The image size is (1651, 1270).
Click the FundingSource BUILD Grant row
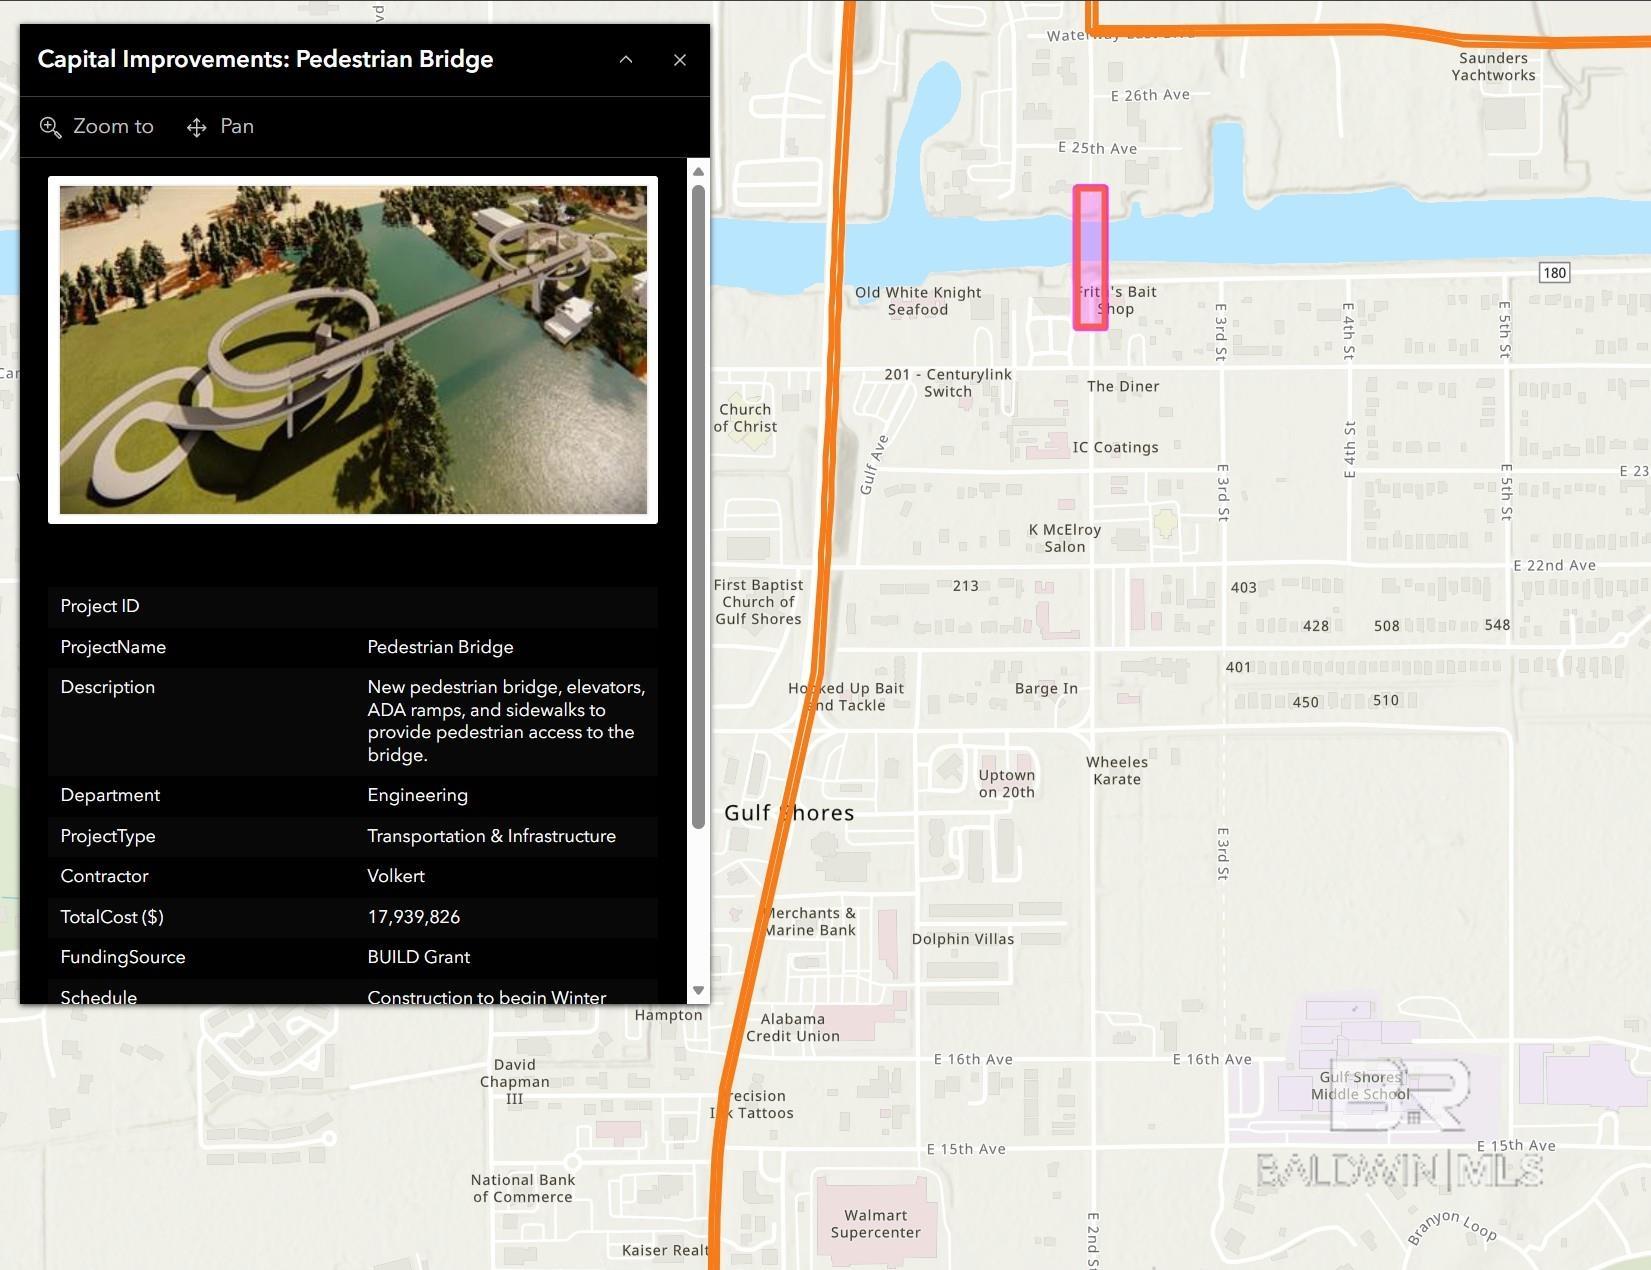click(x=353, y=957)
